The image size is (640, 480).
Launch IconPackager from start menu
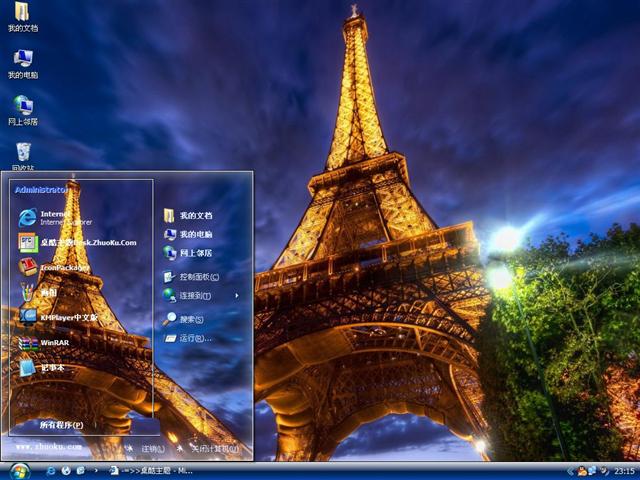53,267
